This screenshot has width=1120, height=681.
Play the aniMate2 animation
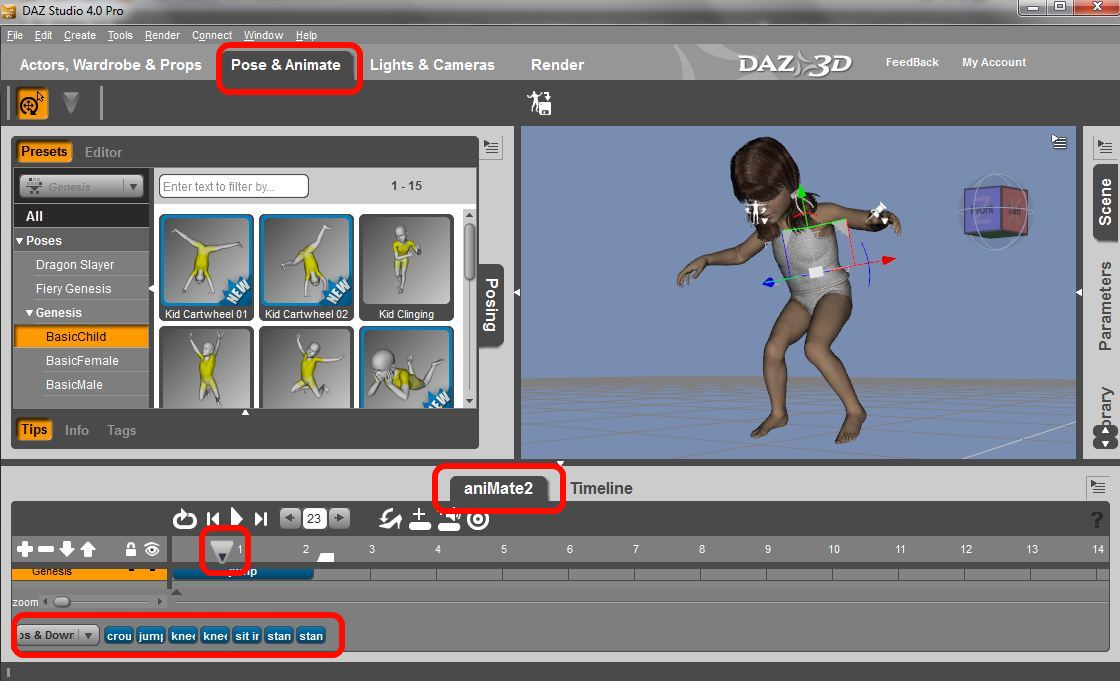pos(236,517)
